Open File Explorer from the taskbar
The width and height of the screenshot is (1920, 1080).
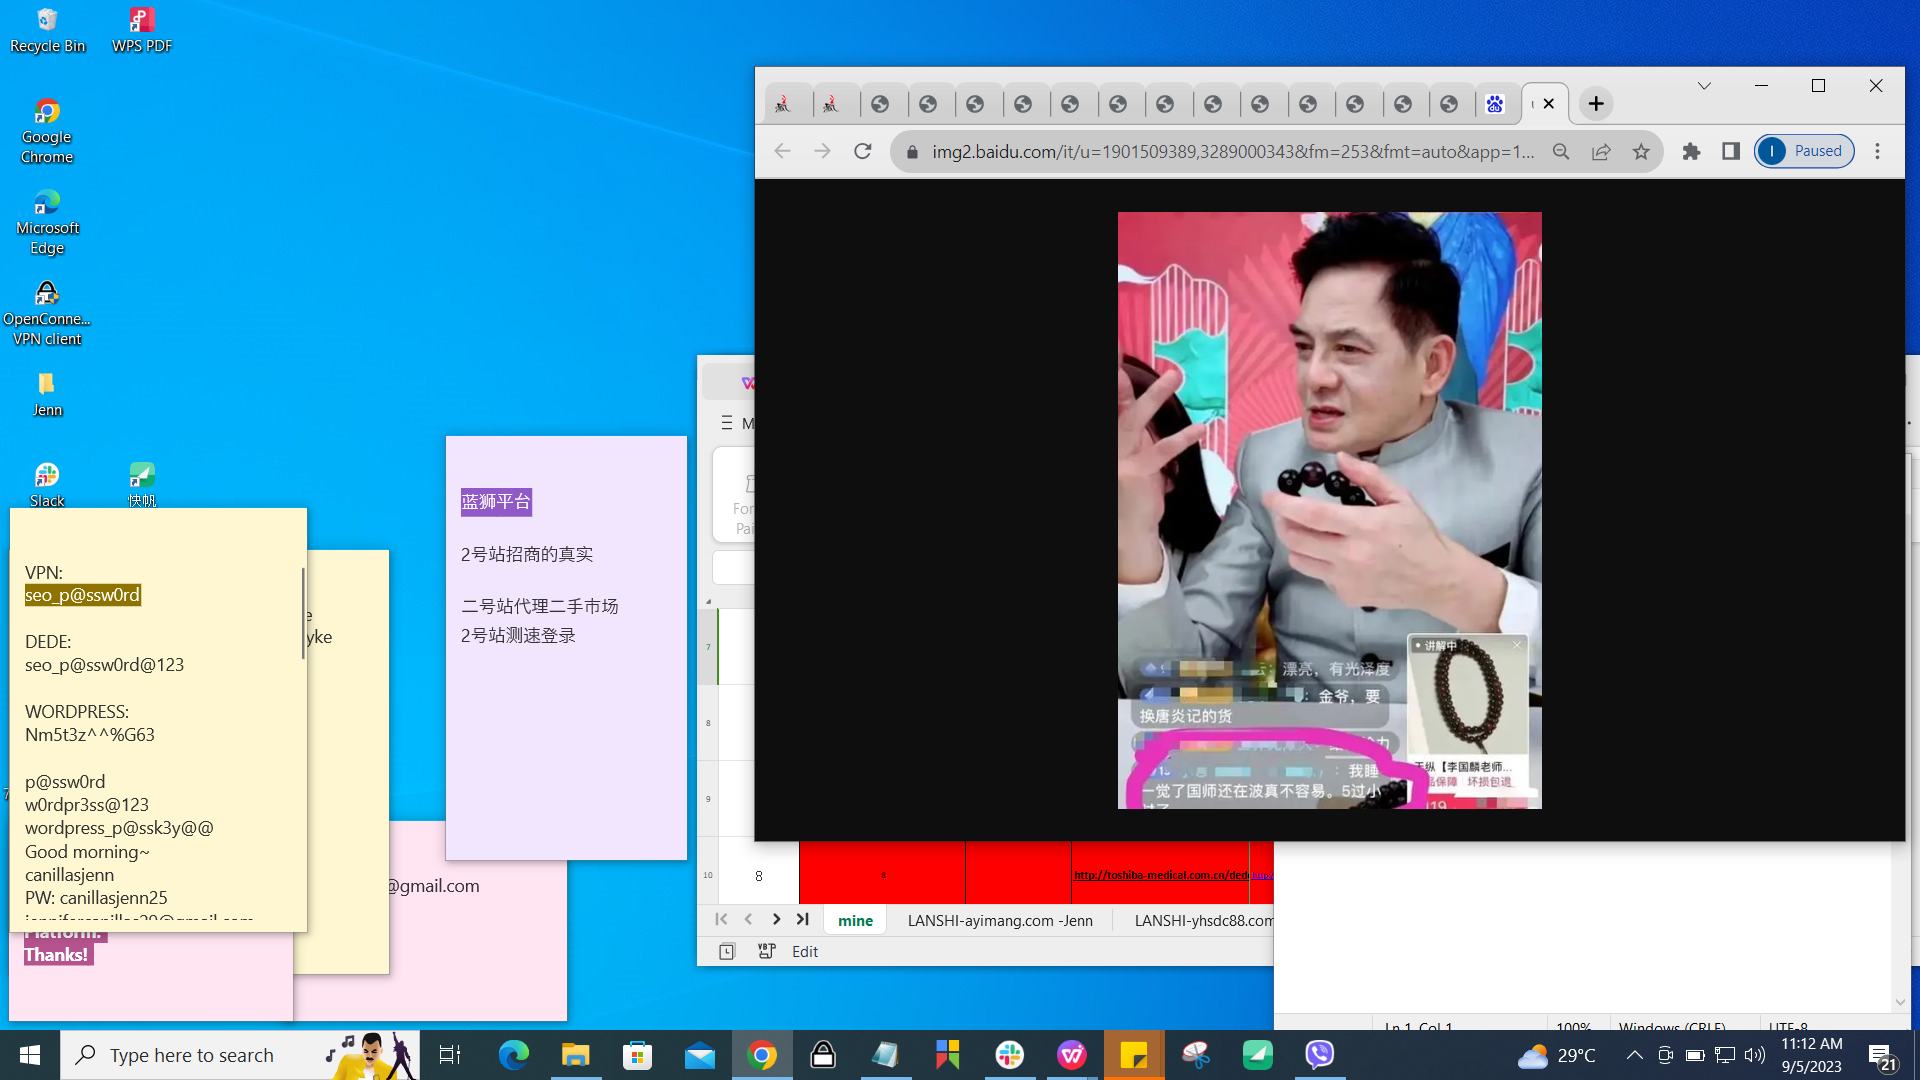[575, 1055]
